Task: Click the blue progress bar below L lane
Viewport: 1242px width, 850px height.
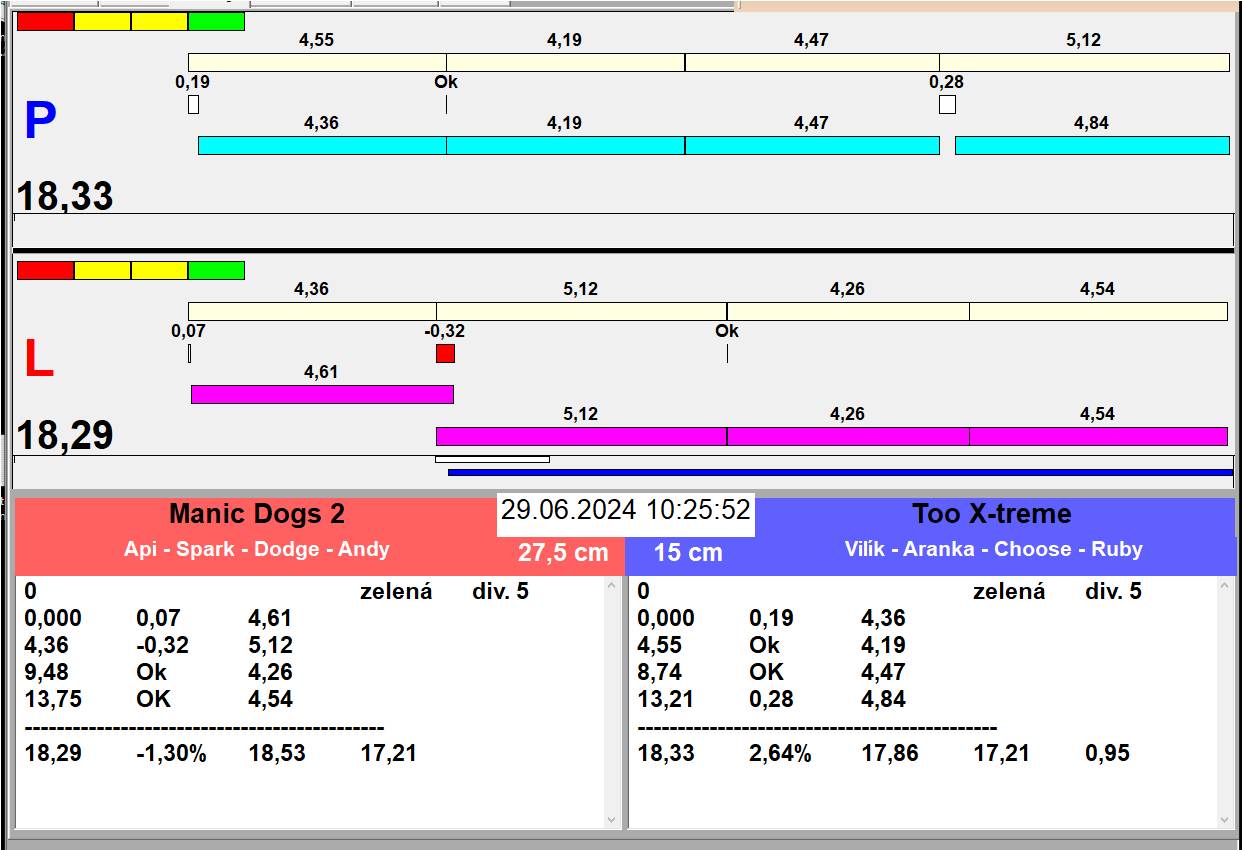Action: (x=840, y=472)
